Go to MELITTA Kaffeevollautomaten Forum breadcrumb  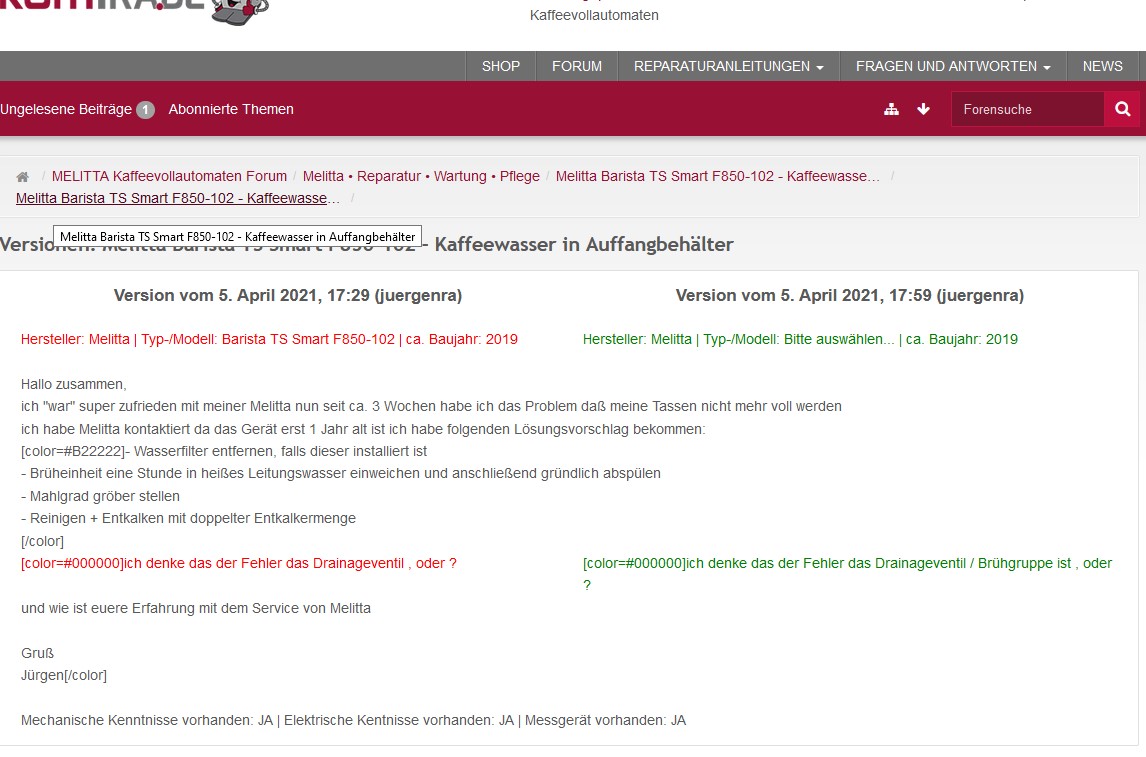click(x=169, y=176)
